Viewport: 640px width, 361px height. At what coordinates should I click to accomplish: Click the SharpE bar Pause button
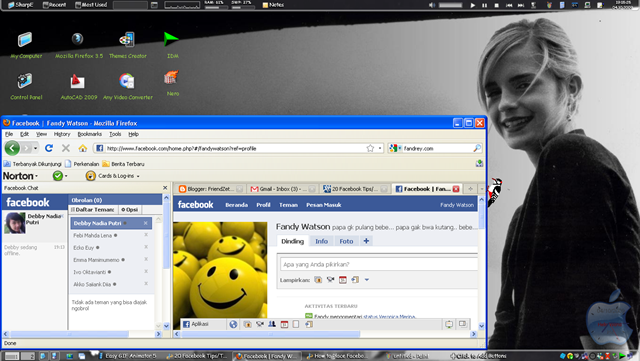[x=484, y=5]
